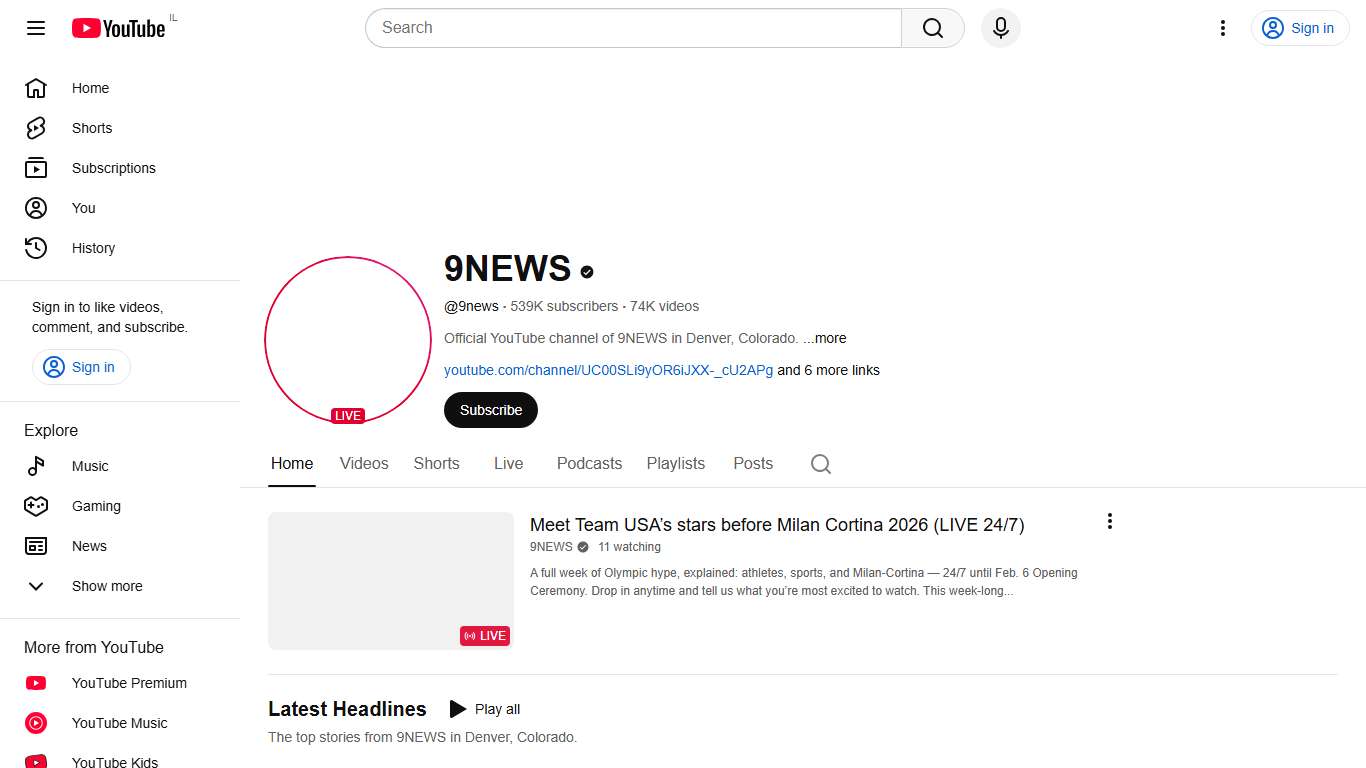Open the Playlists tab

[675, 463]
